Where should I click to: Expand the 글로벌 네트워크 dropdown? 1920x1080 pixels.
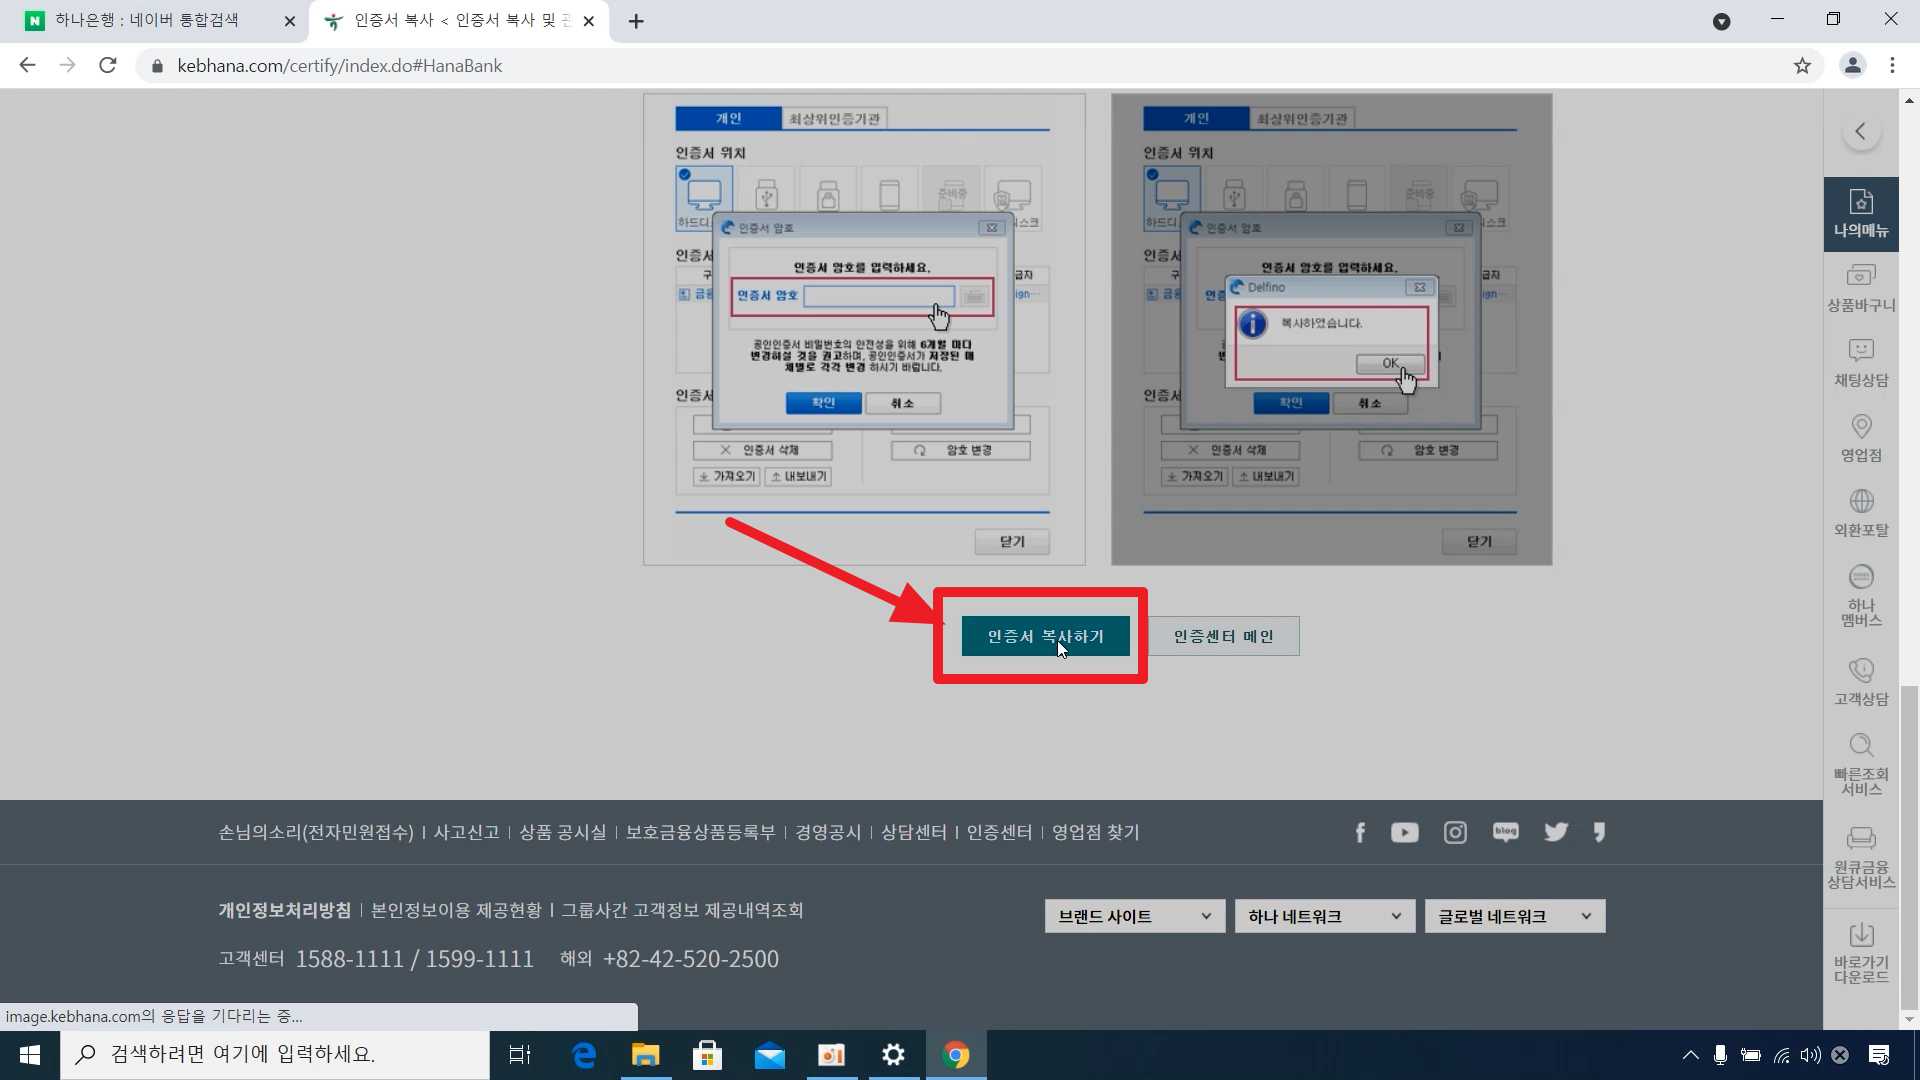1514,916
